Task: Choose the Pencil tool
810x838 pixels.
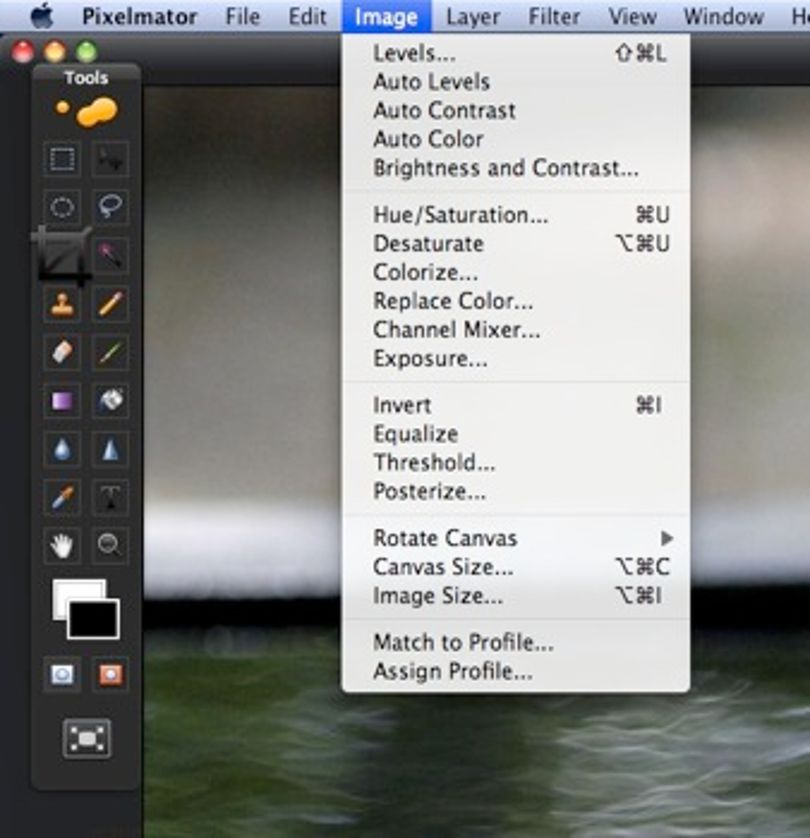Action: [110, 304]
